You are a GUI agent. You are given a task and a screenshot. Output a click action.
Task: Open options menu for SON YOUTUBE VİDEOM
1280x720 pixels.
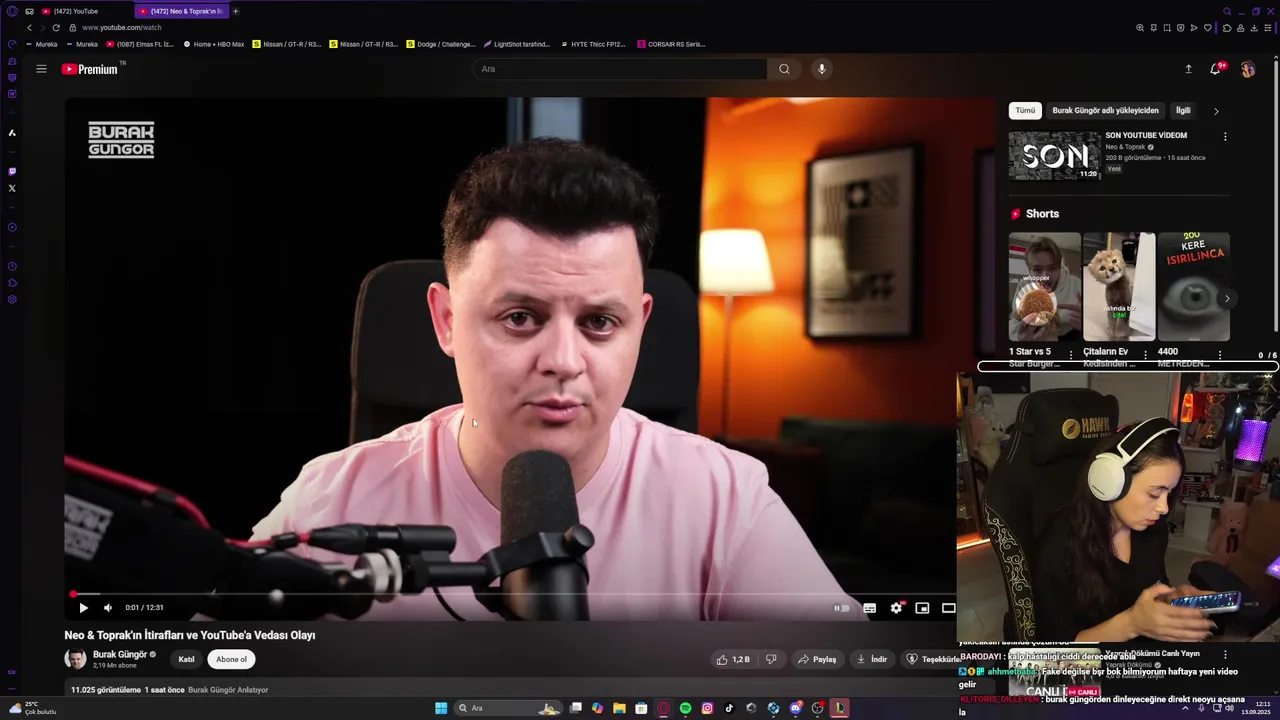[1225, 136]
